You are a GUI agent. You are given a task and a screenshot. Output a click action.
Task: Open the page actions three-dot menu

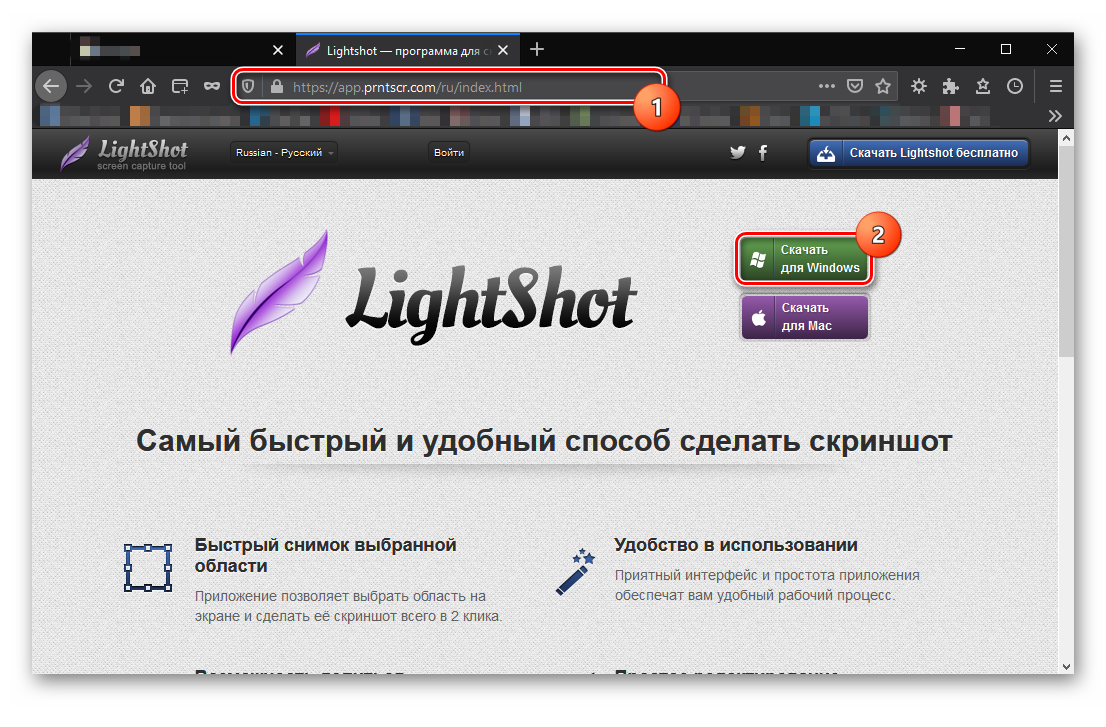tap(827, 86)
